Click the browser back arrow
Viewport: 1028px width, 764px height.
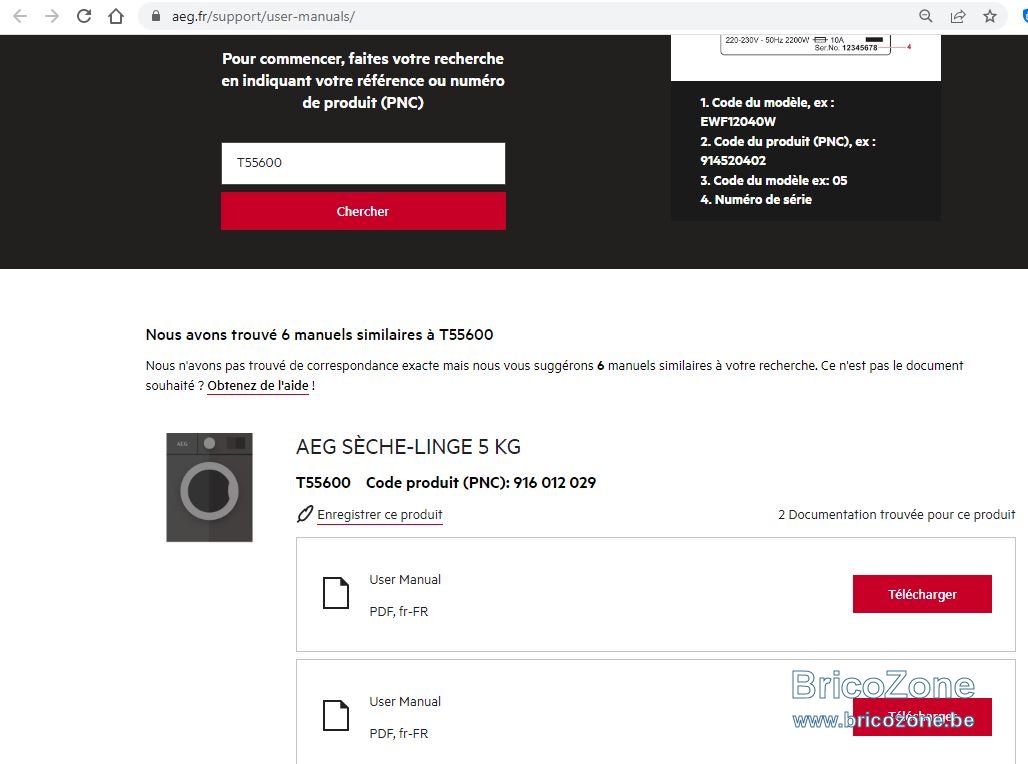20,16
